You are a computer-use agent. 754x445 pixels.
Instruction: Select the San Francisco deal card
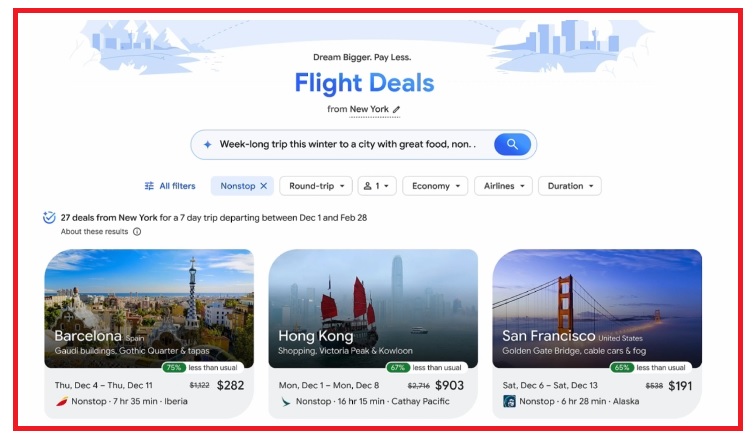(x=597, y=333)
